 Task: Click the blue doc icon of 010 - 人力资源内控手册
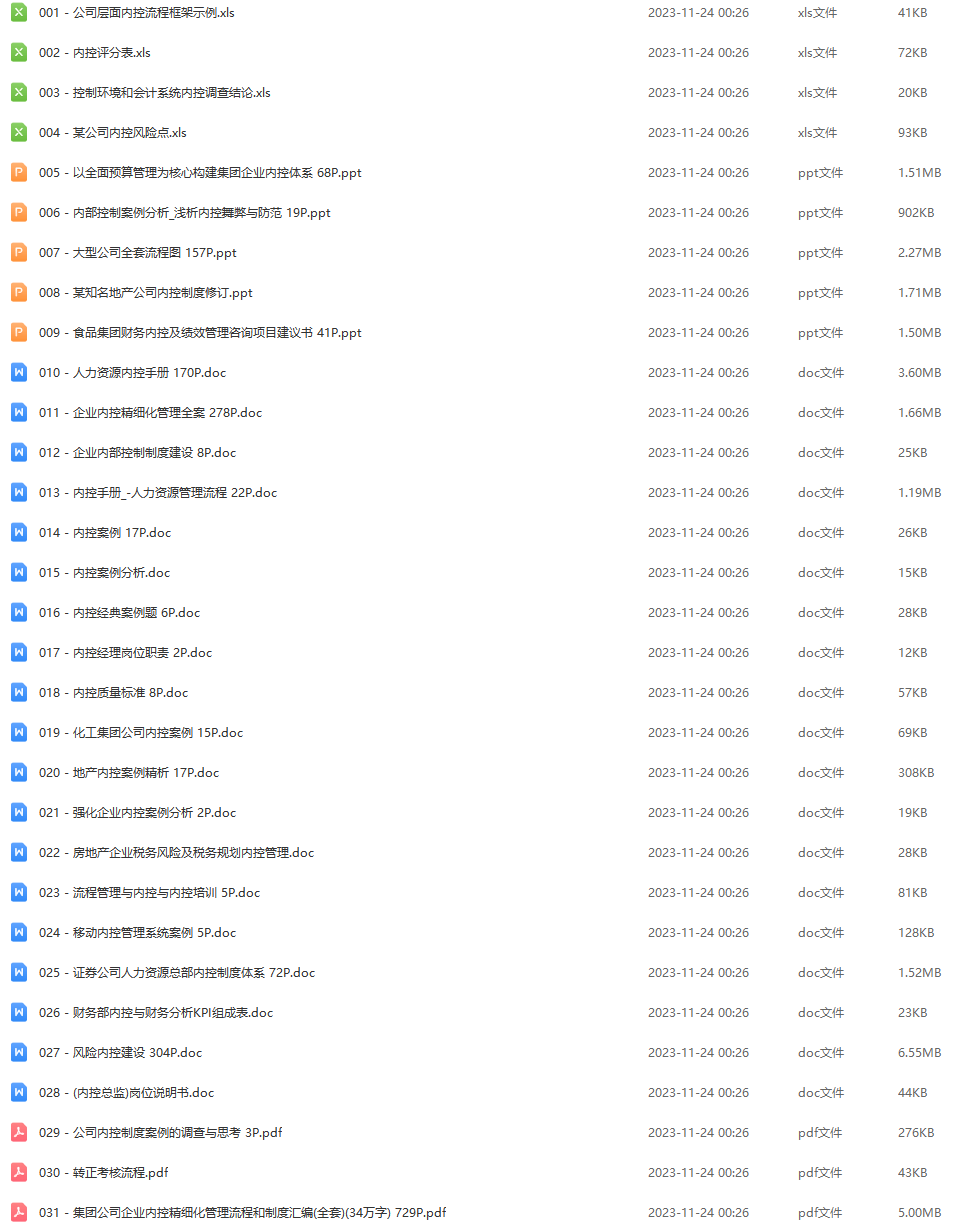pos(19,373)
